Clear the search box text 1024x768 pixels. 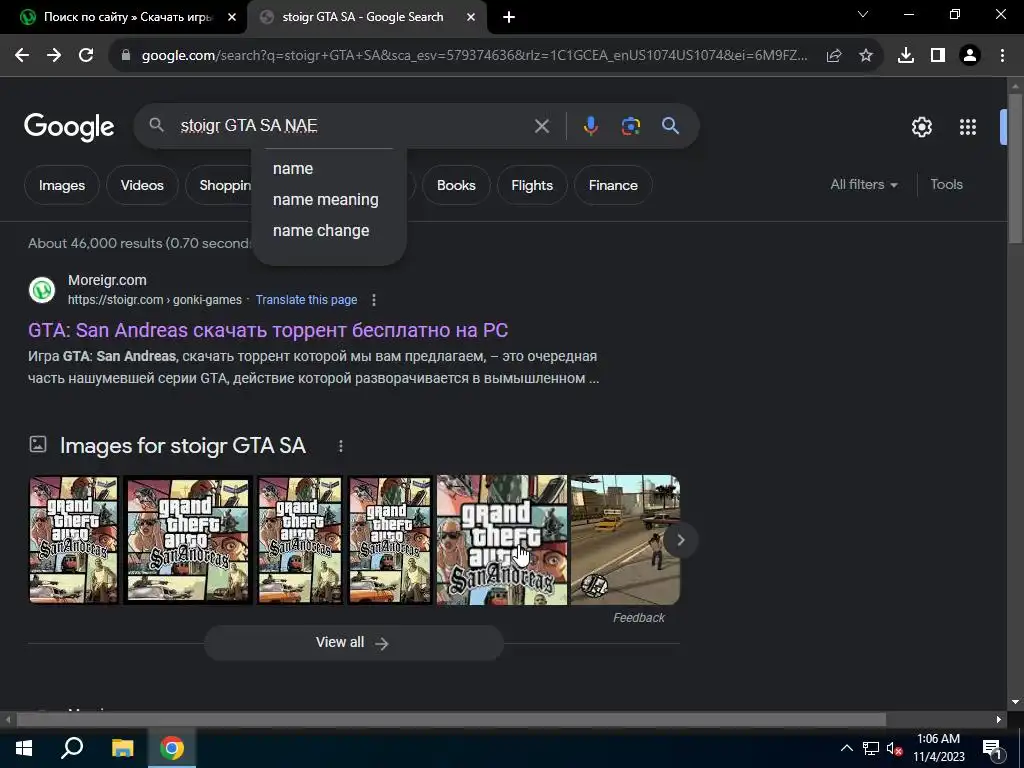(542, 126)
